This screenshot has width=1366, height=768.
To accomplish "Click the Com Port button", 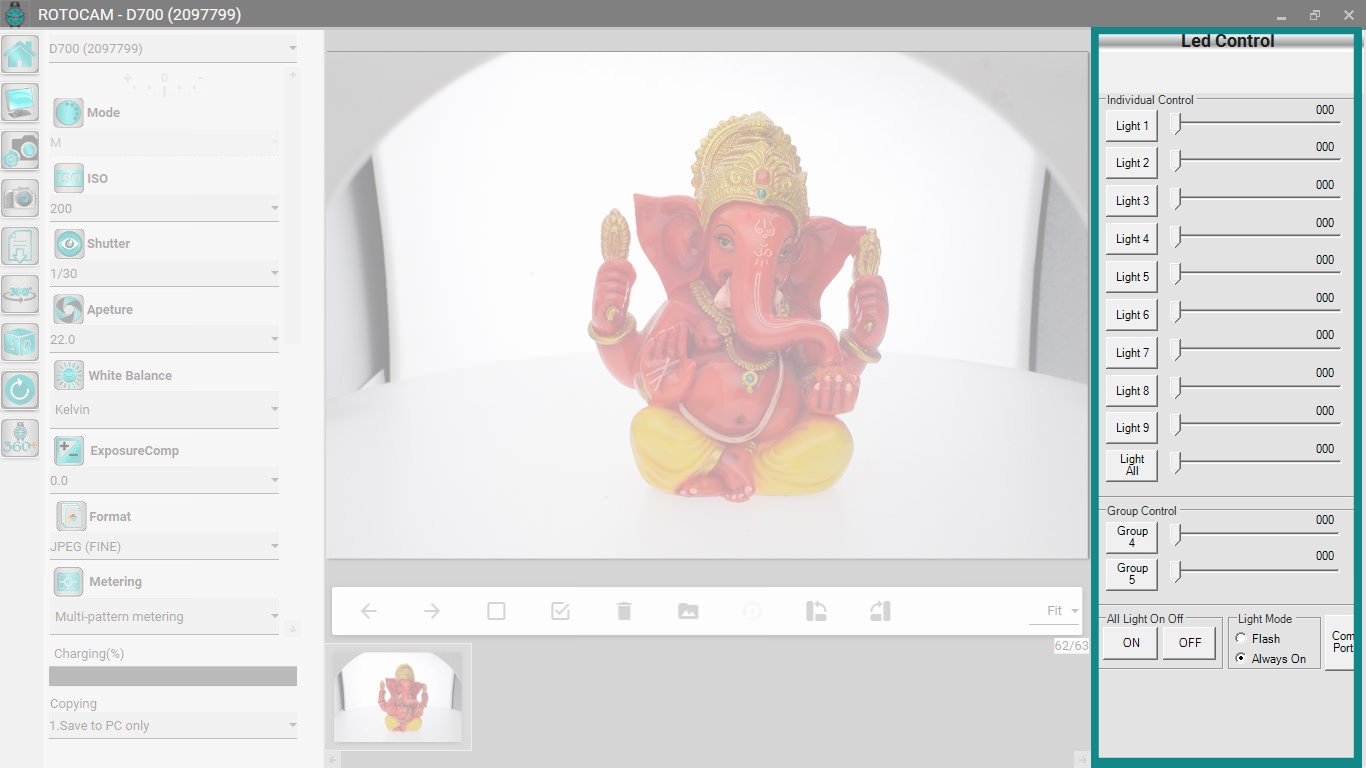I will coord(1340,643).
